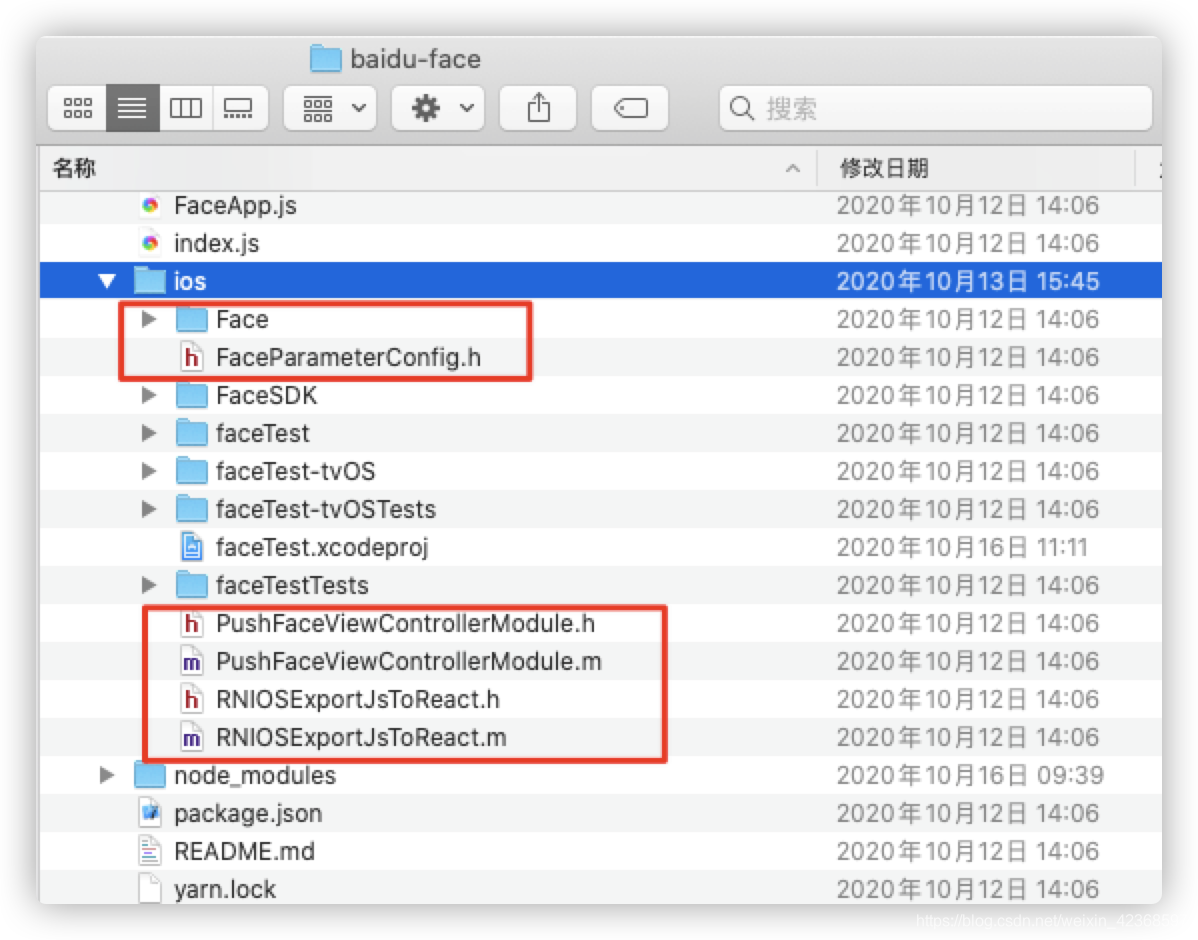Image resolution: width=1198 pixels, height=940 pixels.
Task: Expand the Face folder
Action: click(149, 319)
